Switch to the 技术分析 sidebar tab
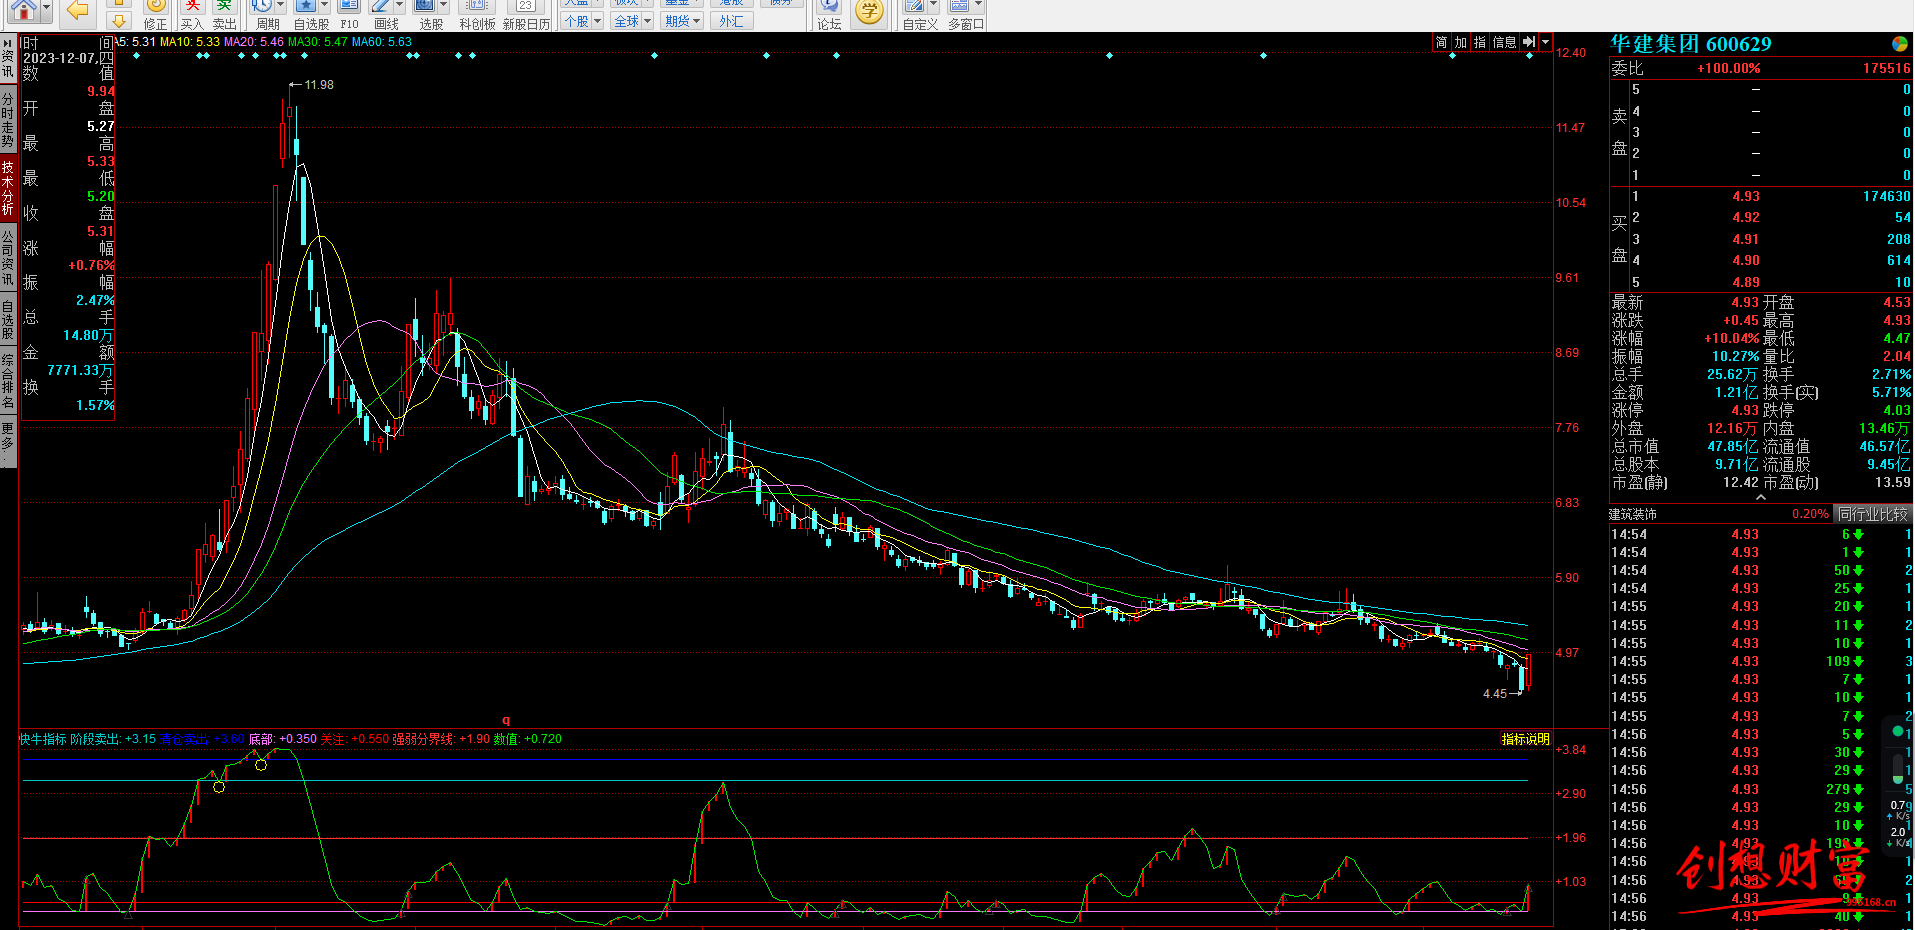The image size is (1915, 930). pos(8,188)
